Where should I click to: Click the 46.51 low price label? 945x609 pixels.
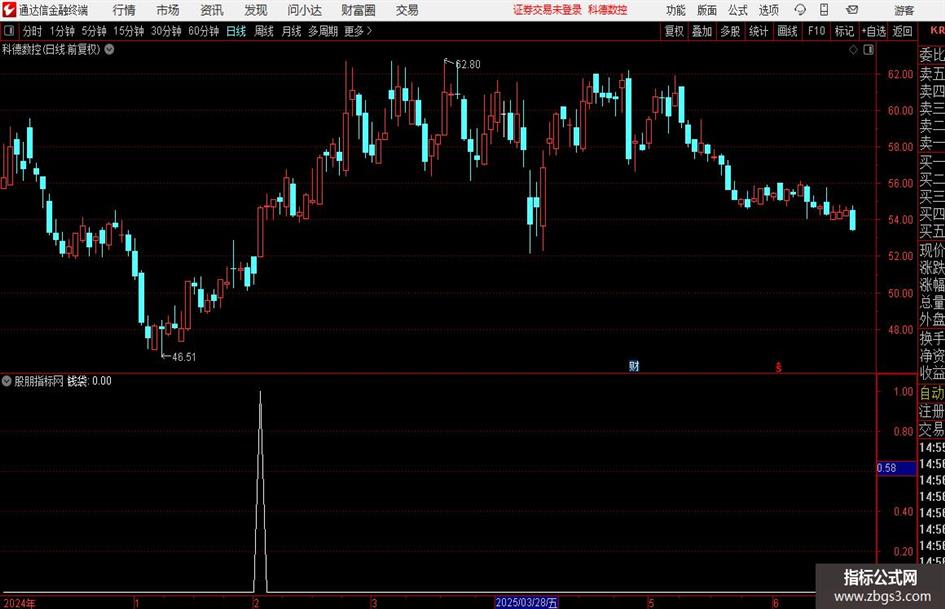[x=184, y=357]
